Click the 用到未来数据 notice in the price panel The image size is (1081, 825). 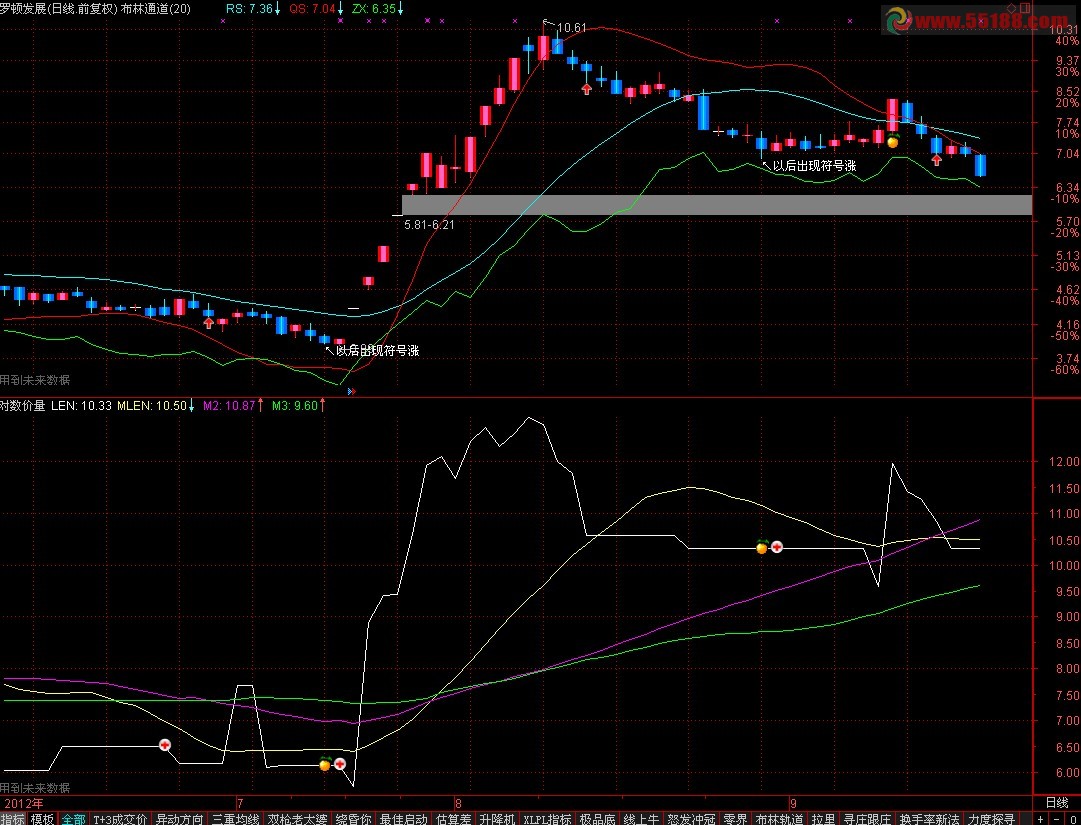pos(34,380)
